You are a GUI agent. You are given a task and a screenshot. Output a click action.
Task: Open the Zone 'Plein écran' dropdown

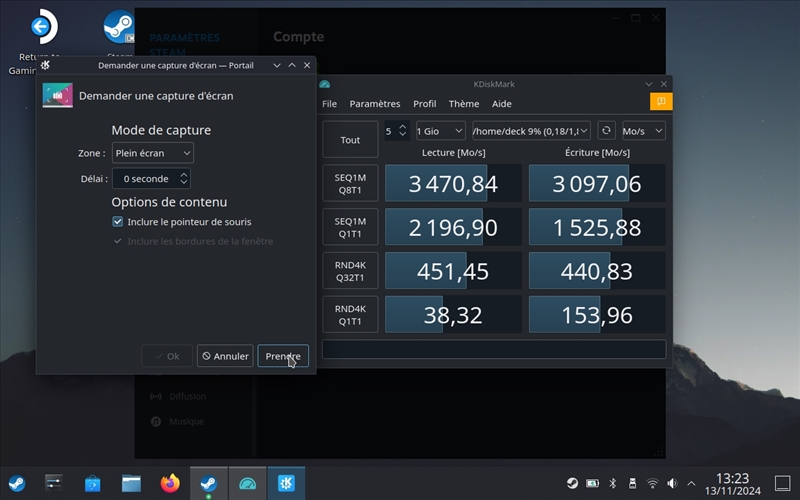(152, 153)
